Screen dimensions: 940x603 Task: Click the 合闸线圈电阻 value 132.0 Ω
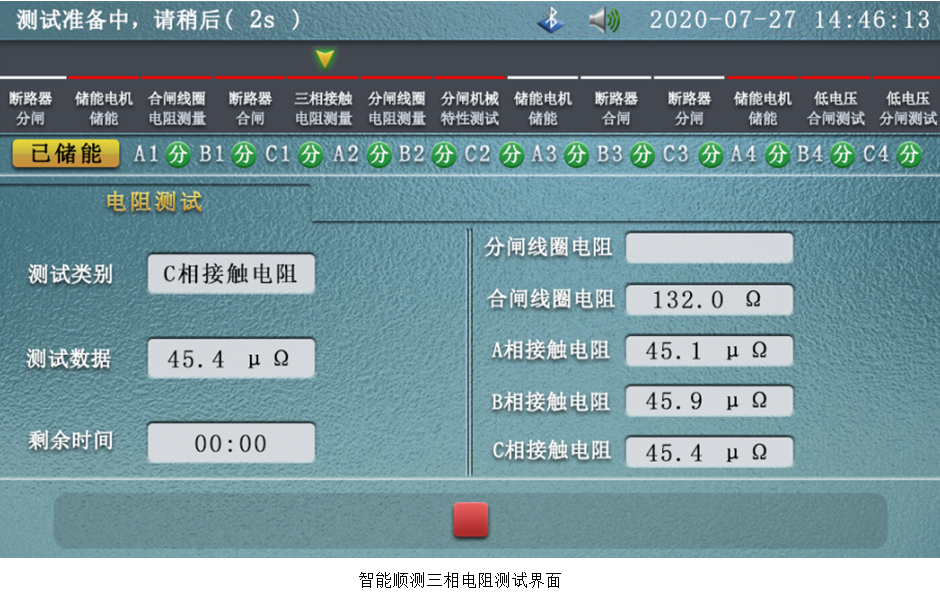[x=709, y=299]
